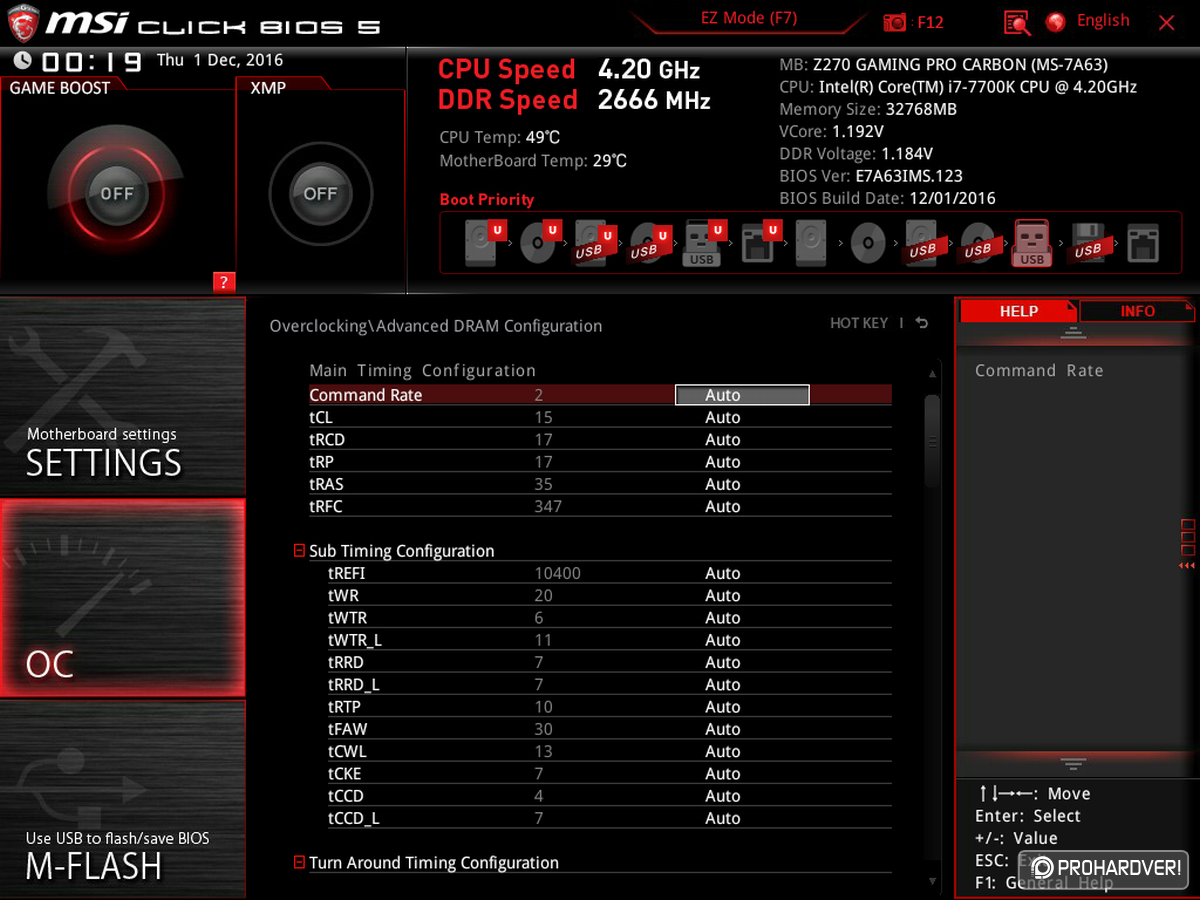Image resolution: width=1200 pixels, height=900 pixels.
Task: Open the OC overclocking menu
Action: coord(122,598)
